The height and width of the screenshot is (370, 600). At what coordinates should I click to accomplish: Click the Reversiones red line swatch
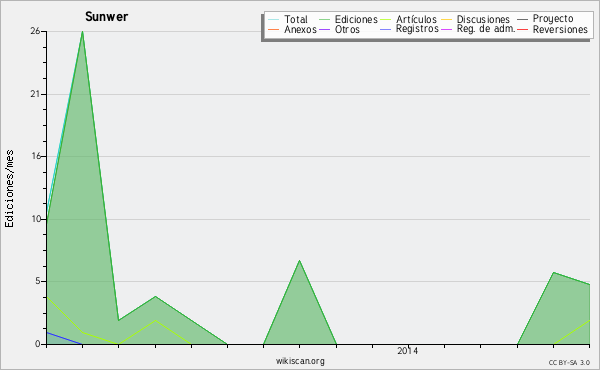[x=522, y=29]
